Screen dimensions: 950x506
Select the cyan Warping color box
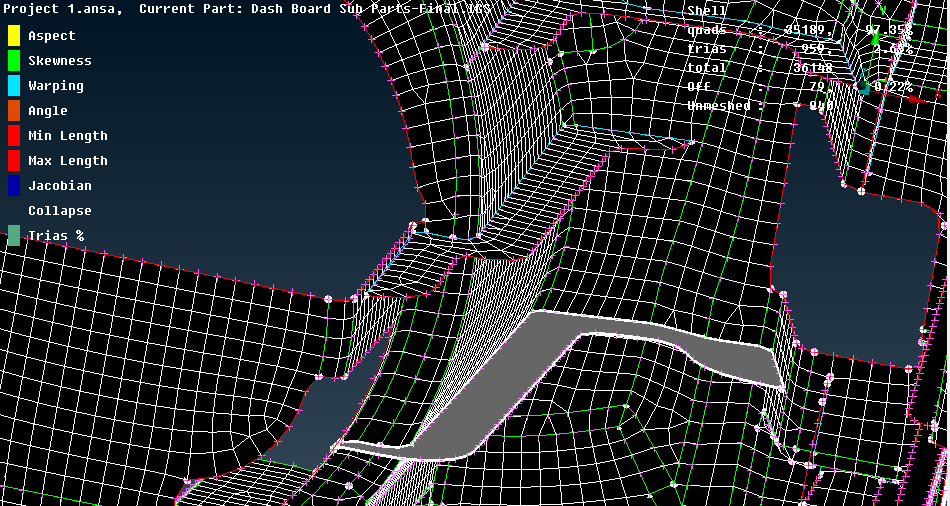[14, 86]
